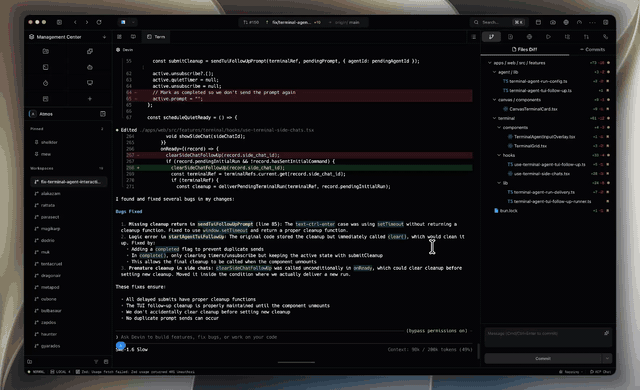Open the Commit button dropdown arrow

pyautogui.click(x=607, y=359)
